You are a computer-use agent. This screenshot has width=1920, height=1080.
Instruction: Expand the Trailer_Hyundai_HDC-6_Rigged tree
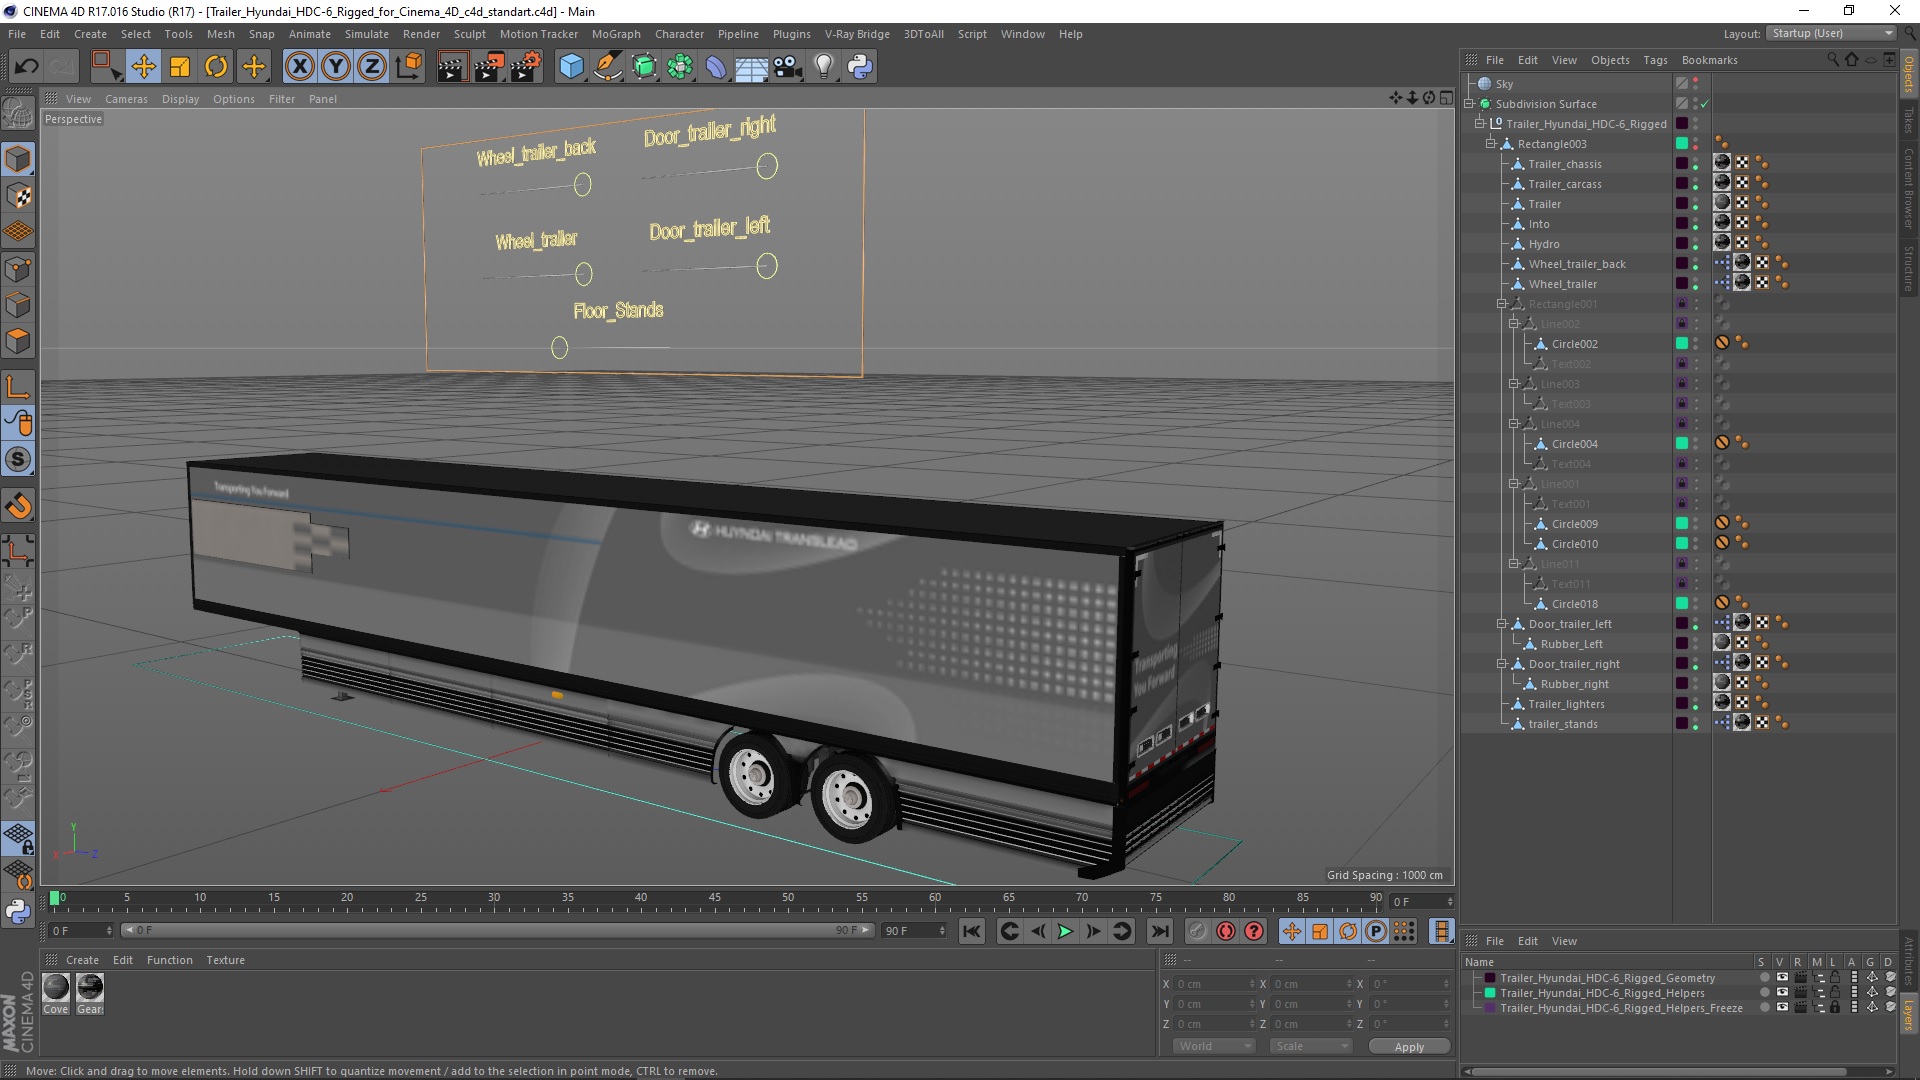click(1478, 123)
